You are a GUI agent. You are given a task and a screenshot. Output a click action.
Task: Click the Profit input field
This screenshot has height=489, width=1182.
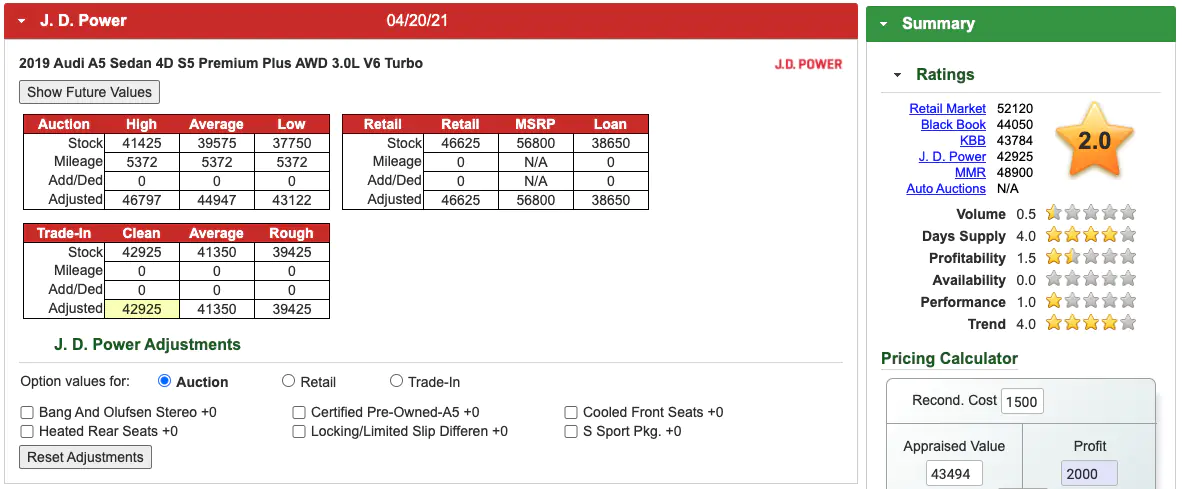point(1089,474)
